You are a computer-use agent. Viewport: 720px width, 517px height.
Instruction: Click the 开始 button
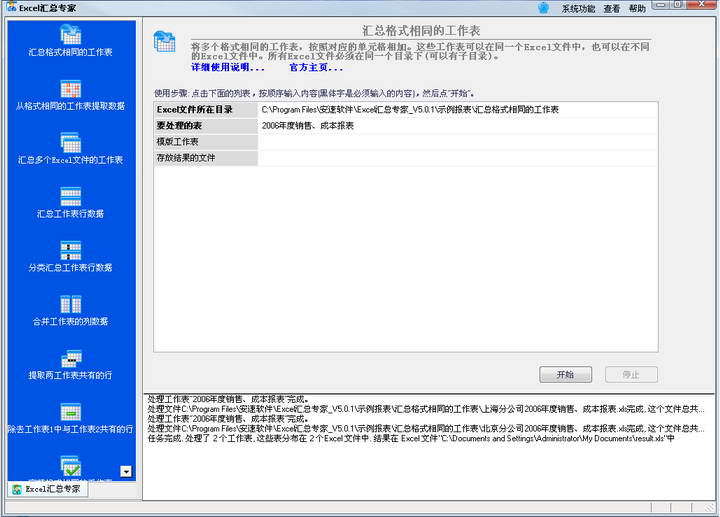[565, 375]
